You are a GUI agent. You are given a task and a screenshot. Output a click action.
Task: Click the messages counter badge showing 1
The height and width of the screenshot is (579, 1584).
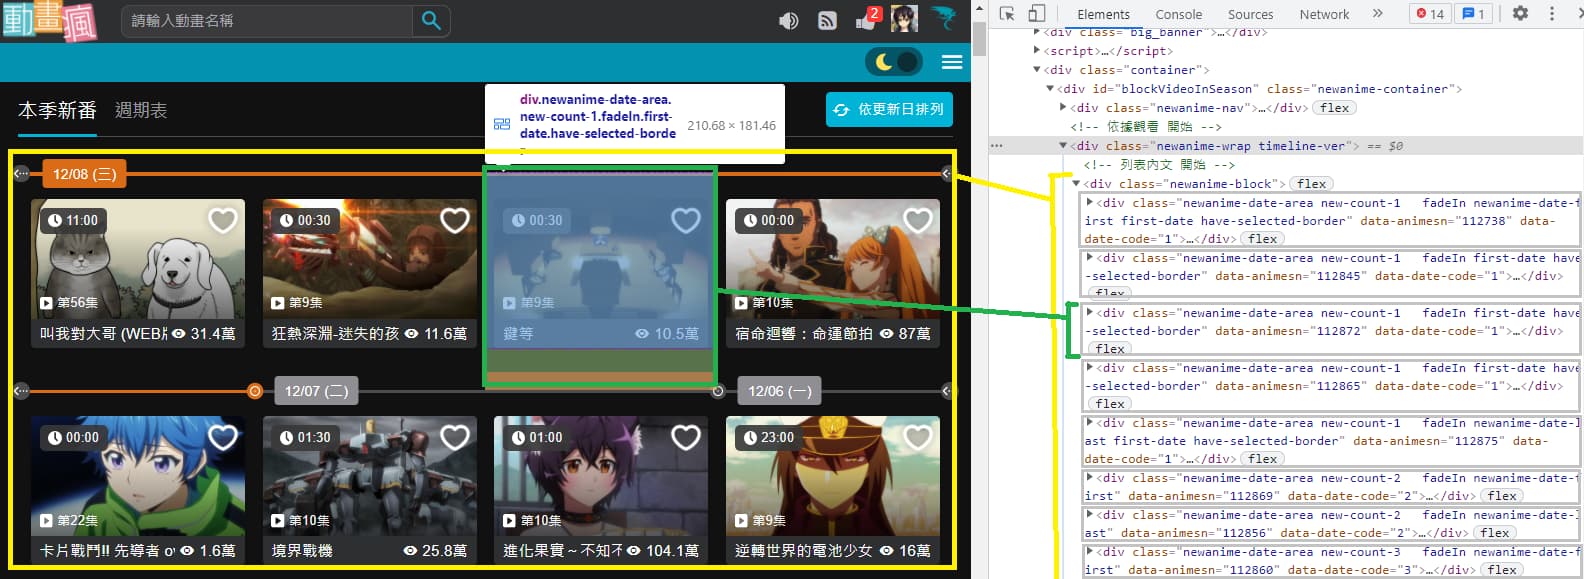coord(1473,14)
